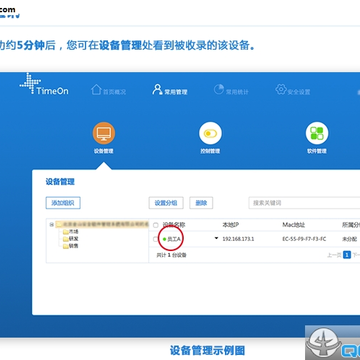Focus the 搜索关键词 search field
Screen dimensions: 360x360
[x=304, y=203]
